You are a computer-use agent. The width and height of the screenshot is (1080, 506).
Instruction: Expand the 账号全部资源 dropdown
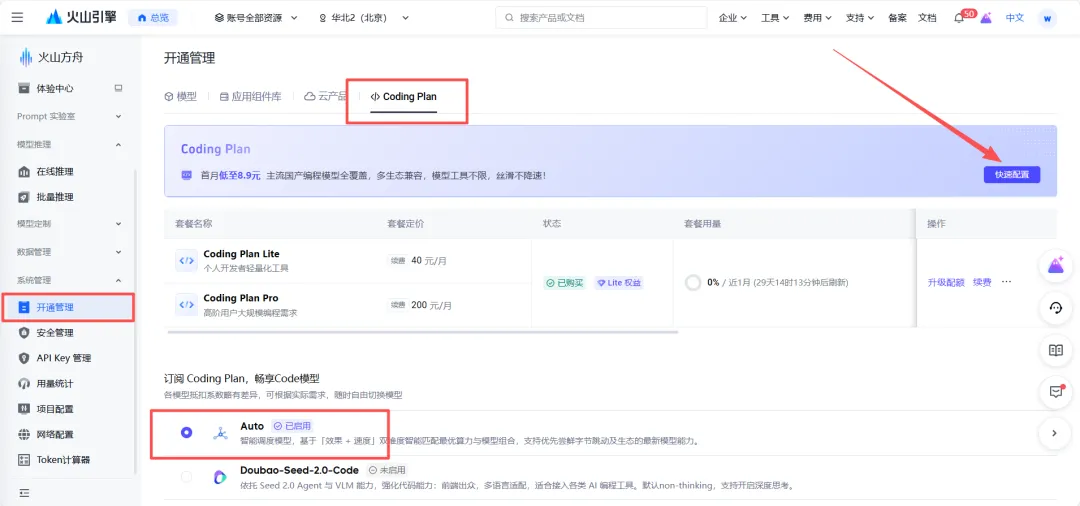tap(256, 18)
